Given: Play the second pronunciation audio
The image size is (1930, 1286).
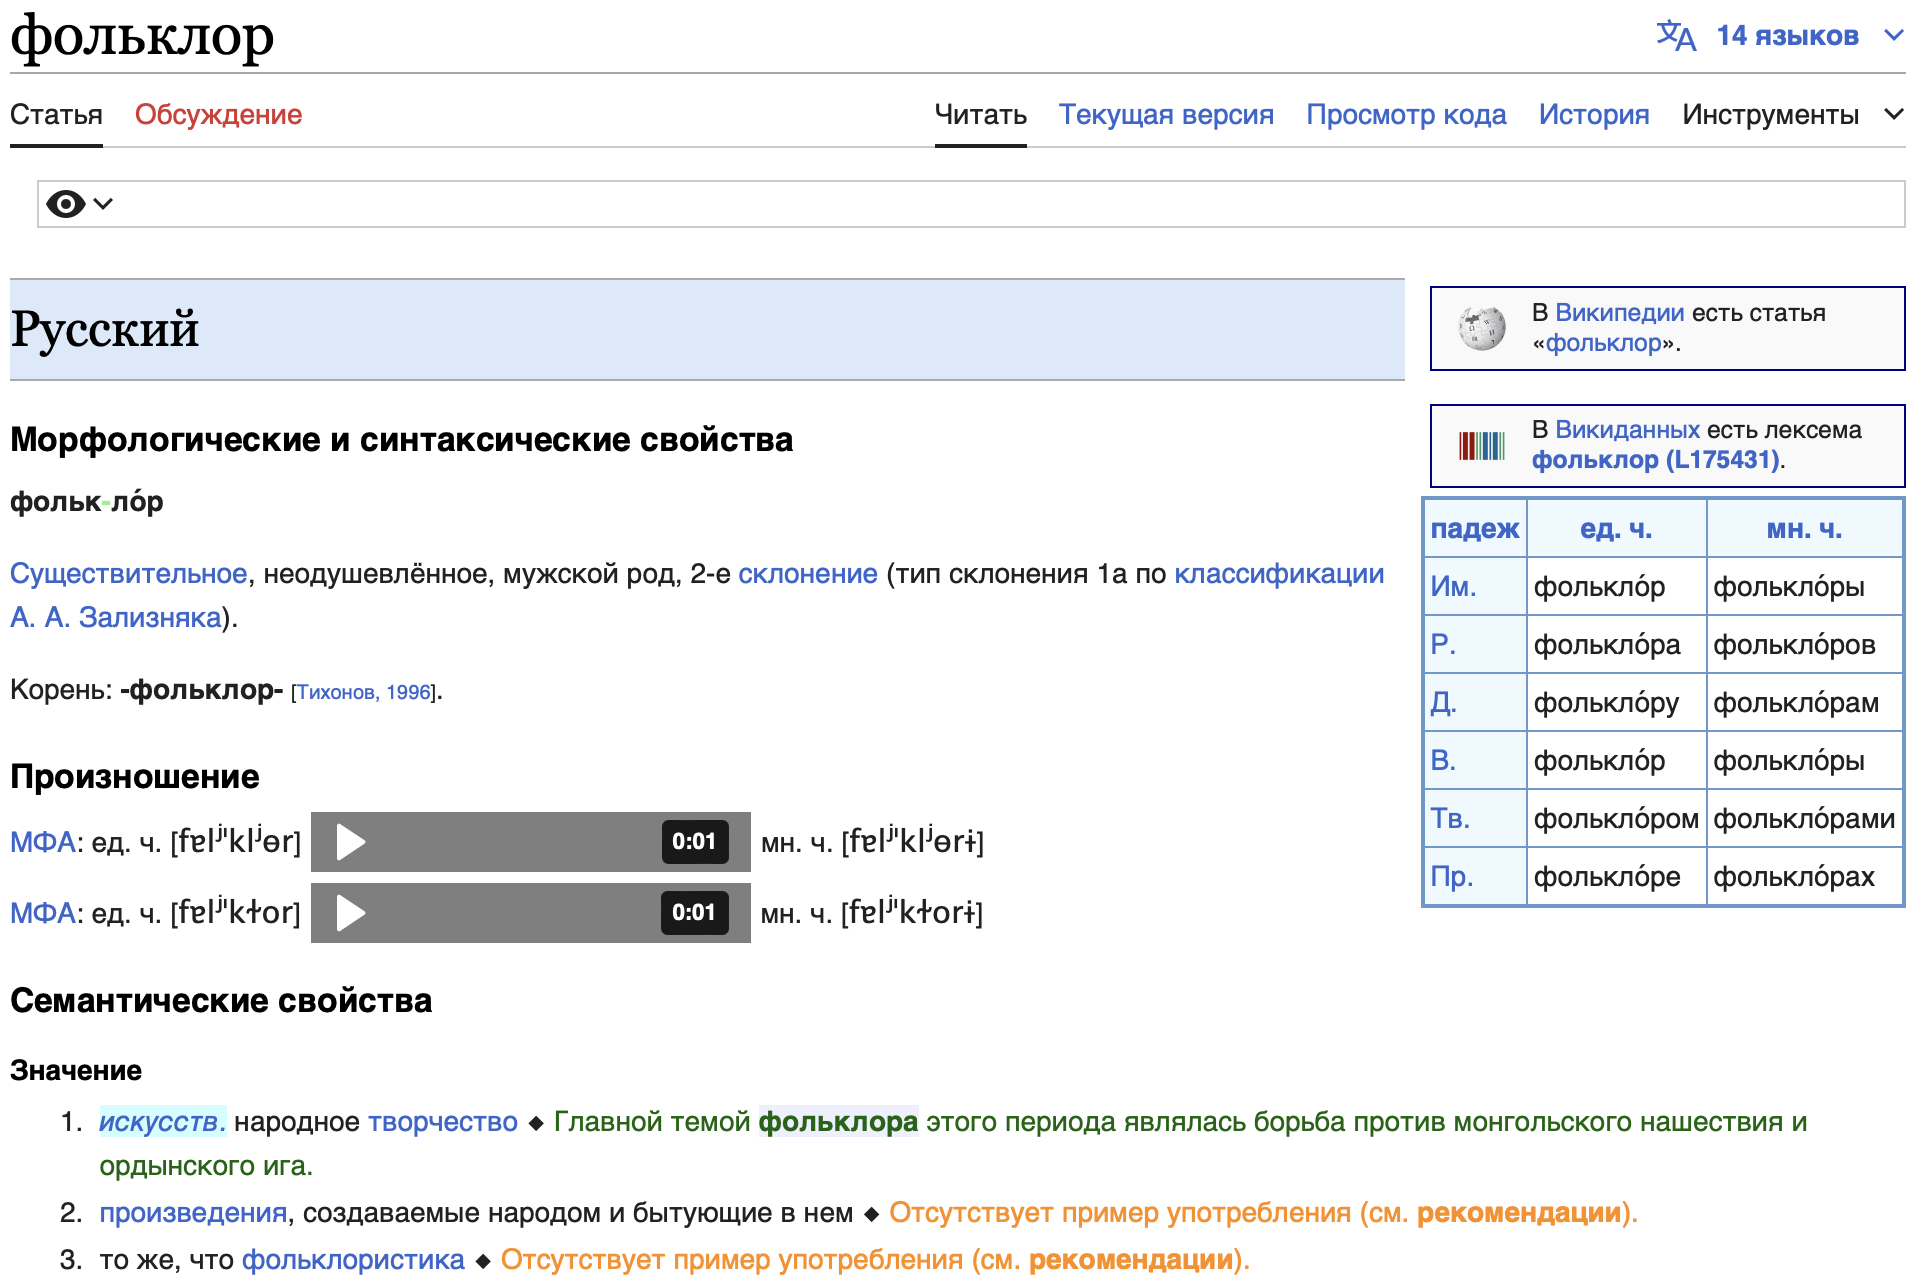Looking at the screenshot, I should pos(350,913).
